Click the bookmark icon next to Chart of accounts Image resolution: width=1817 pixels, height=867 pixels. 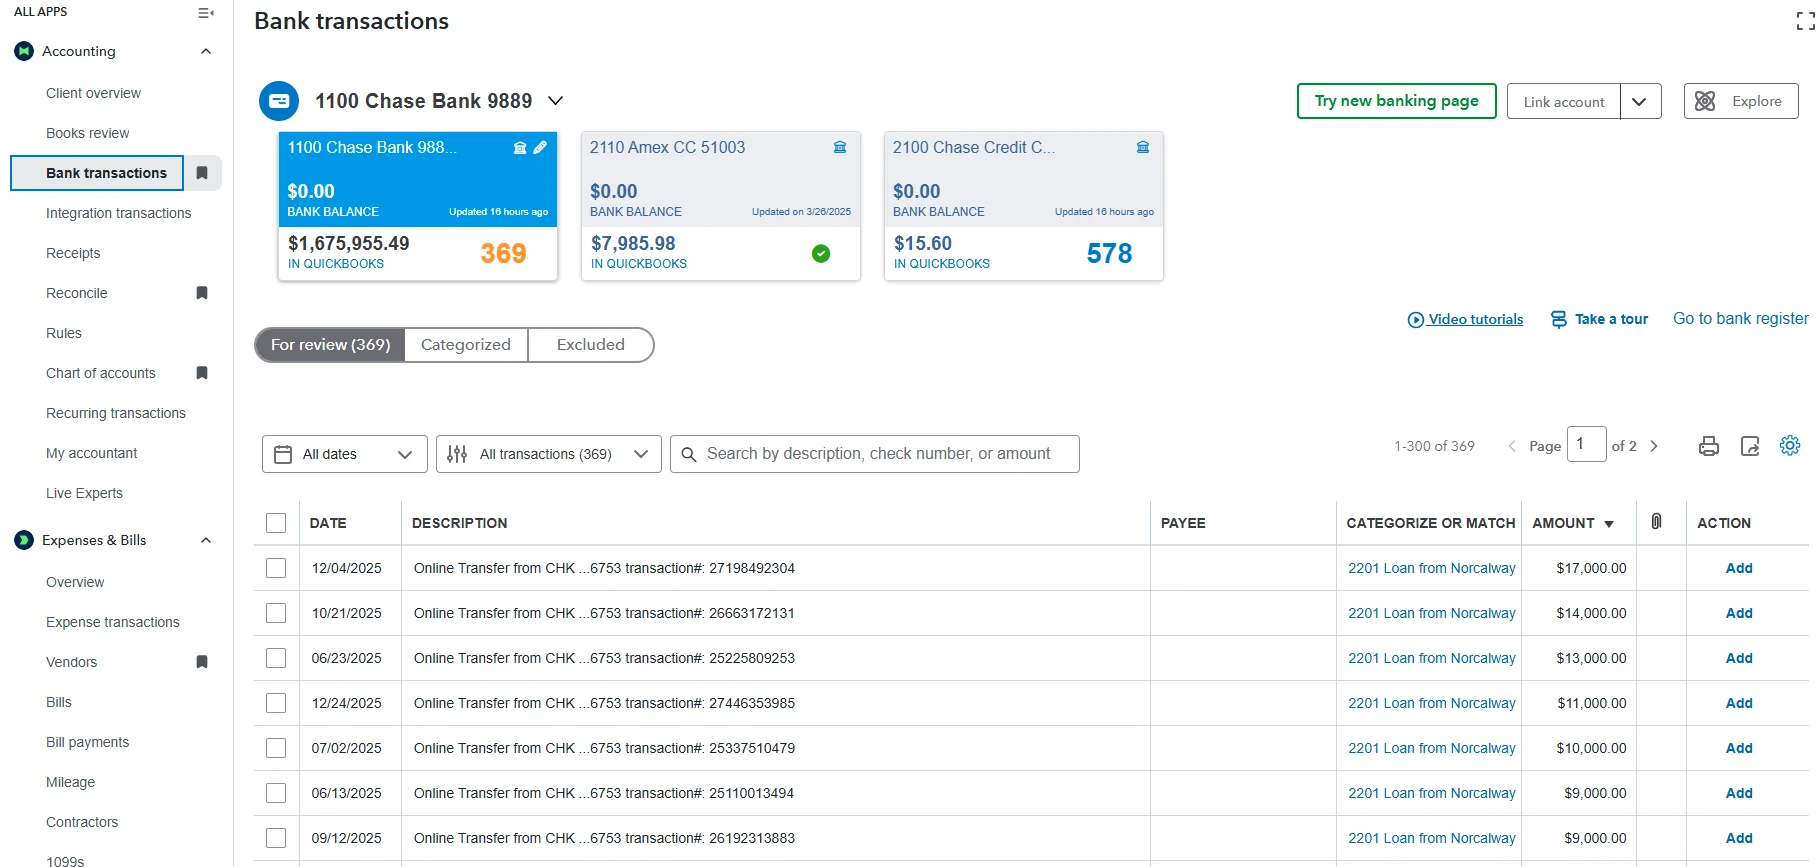point(202,373)
